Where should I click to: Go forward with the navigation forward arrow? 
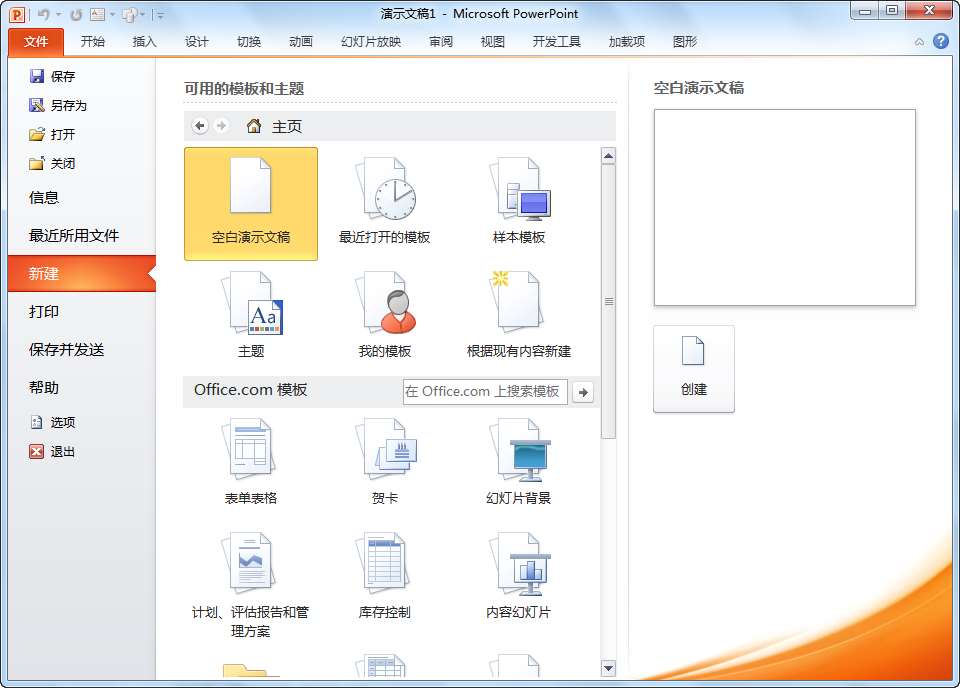pyautogui.click(x=222, y=125)
